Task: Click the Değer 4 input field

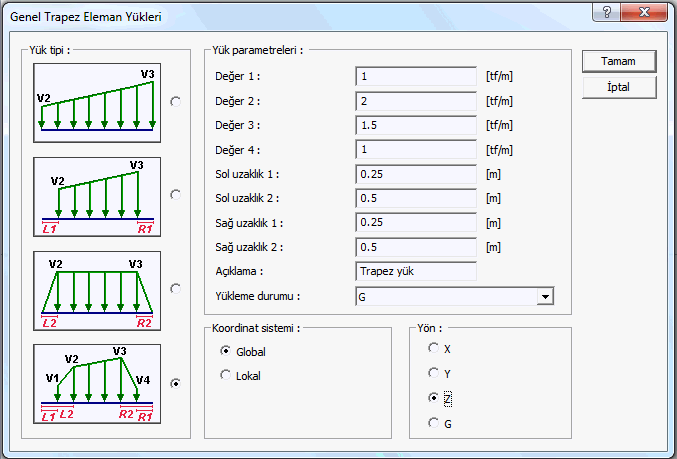Action: coord(416,149)
